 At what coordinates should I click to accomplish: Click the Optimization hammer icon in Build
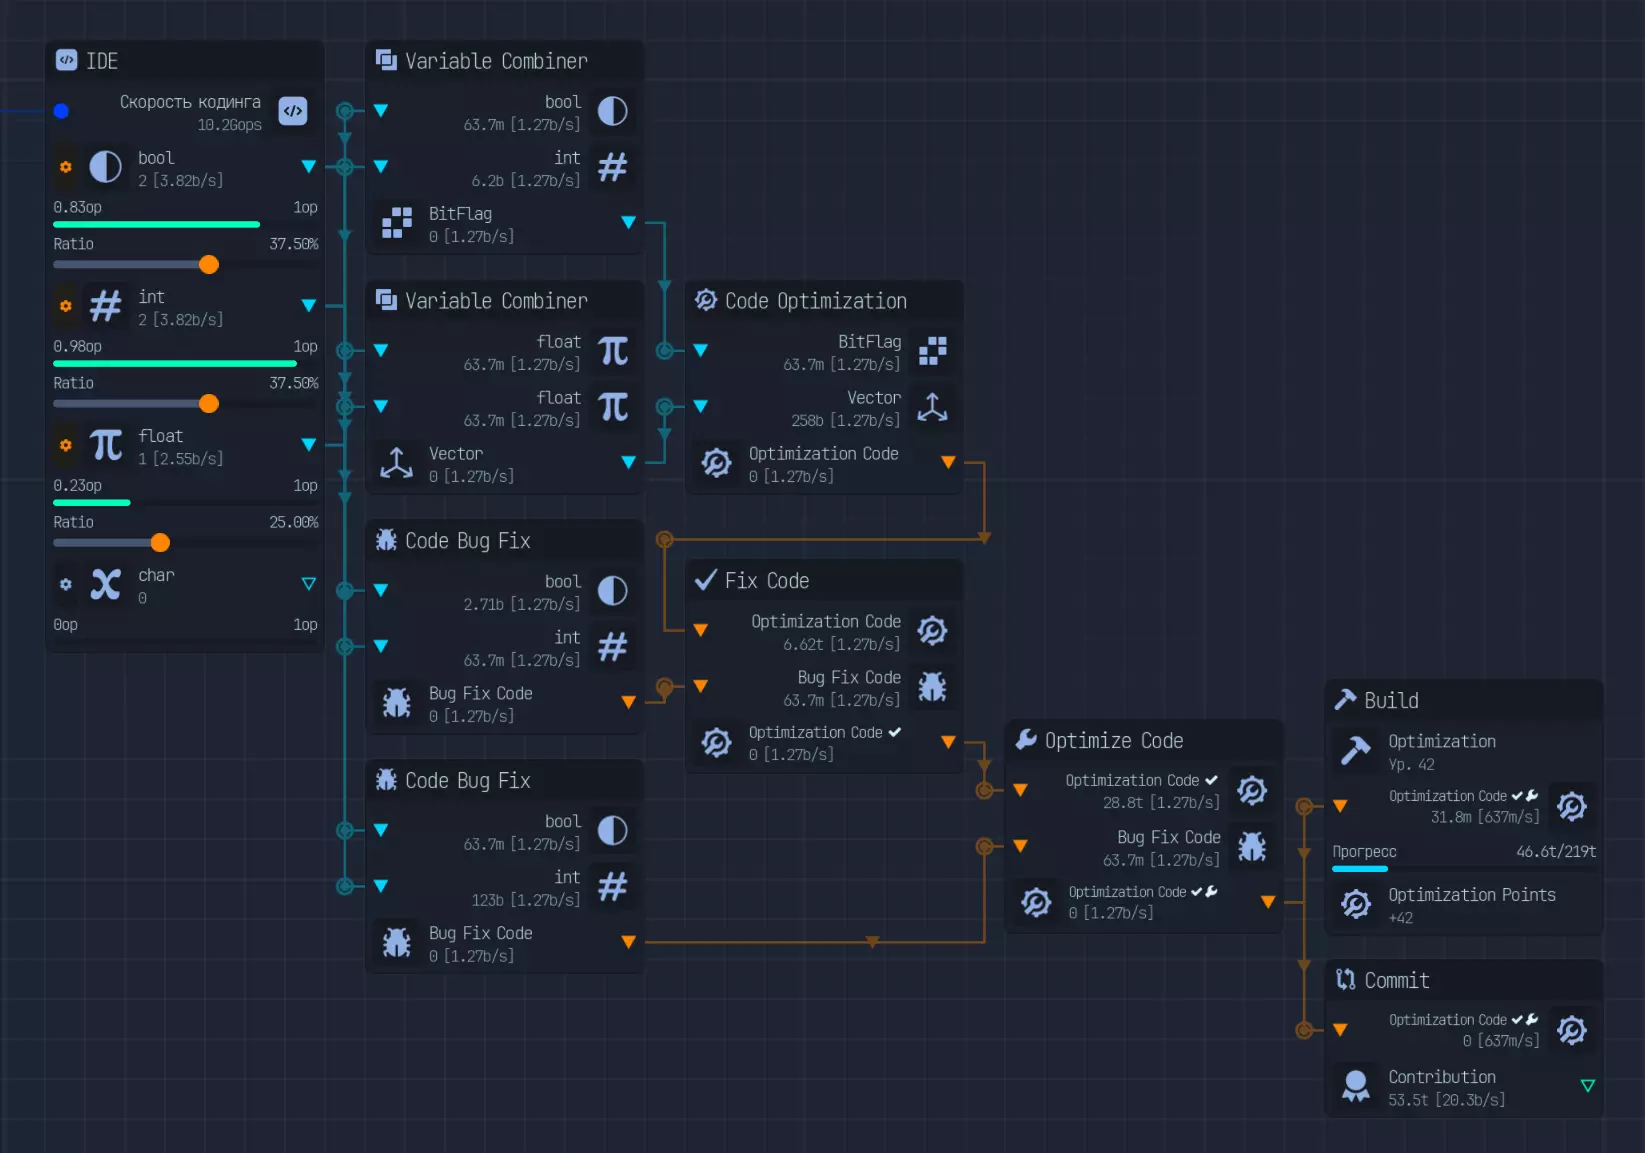pyautogui.click(x=1356, y=750)
